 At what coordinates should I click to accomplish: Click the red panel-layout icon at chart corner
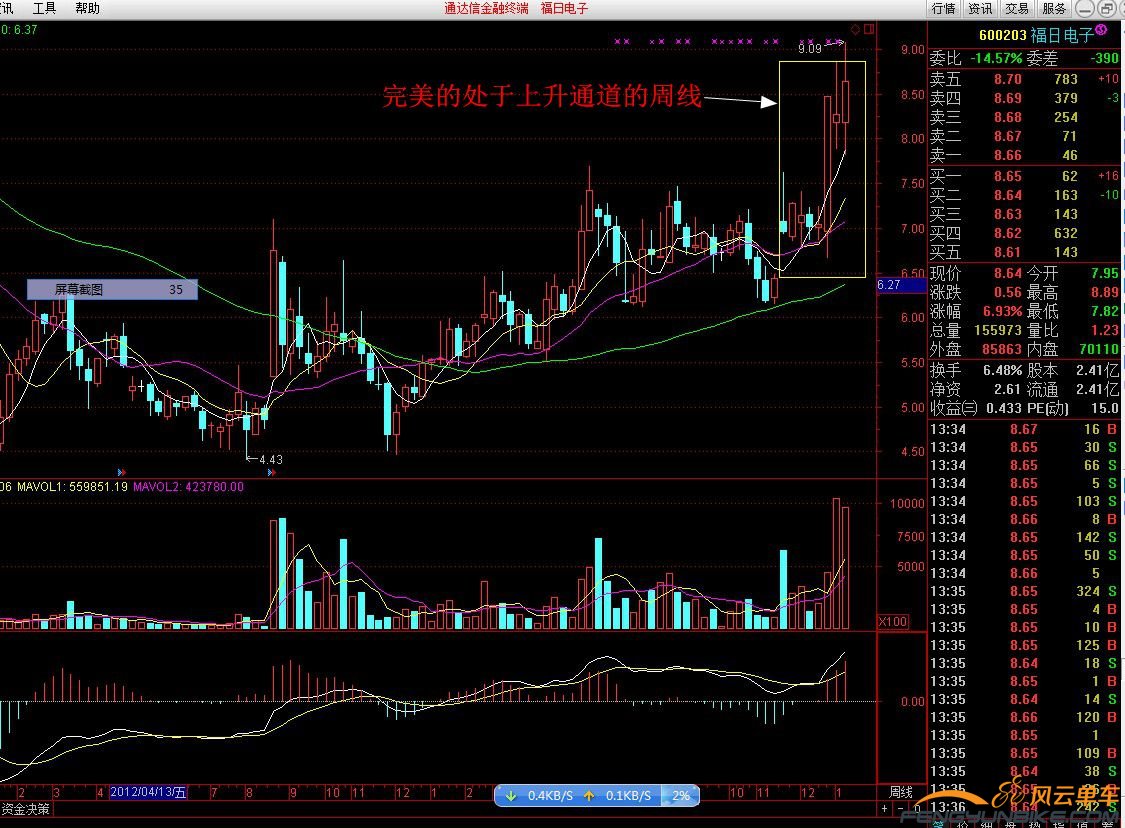867,28
